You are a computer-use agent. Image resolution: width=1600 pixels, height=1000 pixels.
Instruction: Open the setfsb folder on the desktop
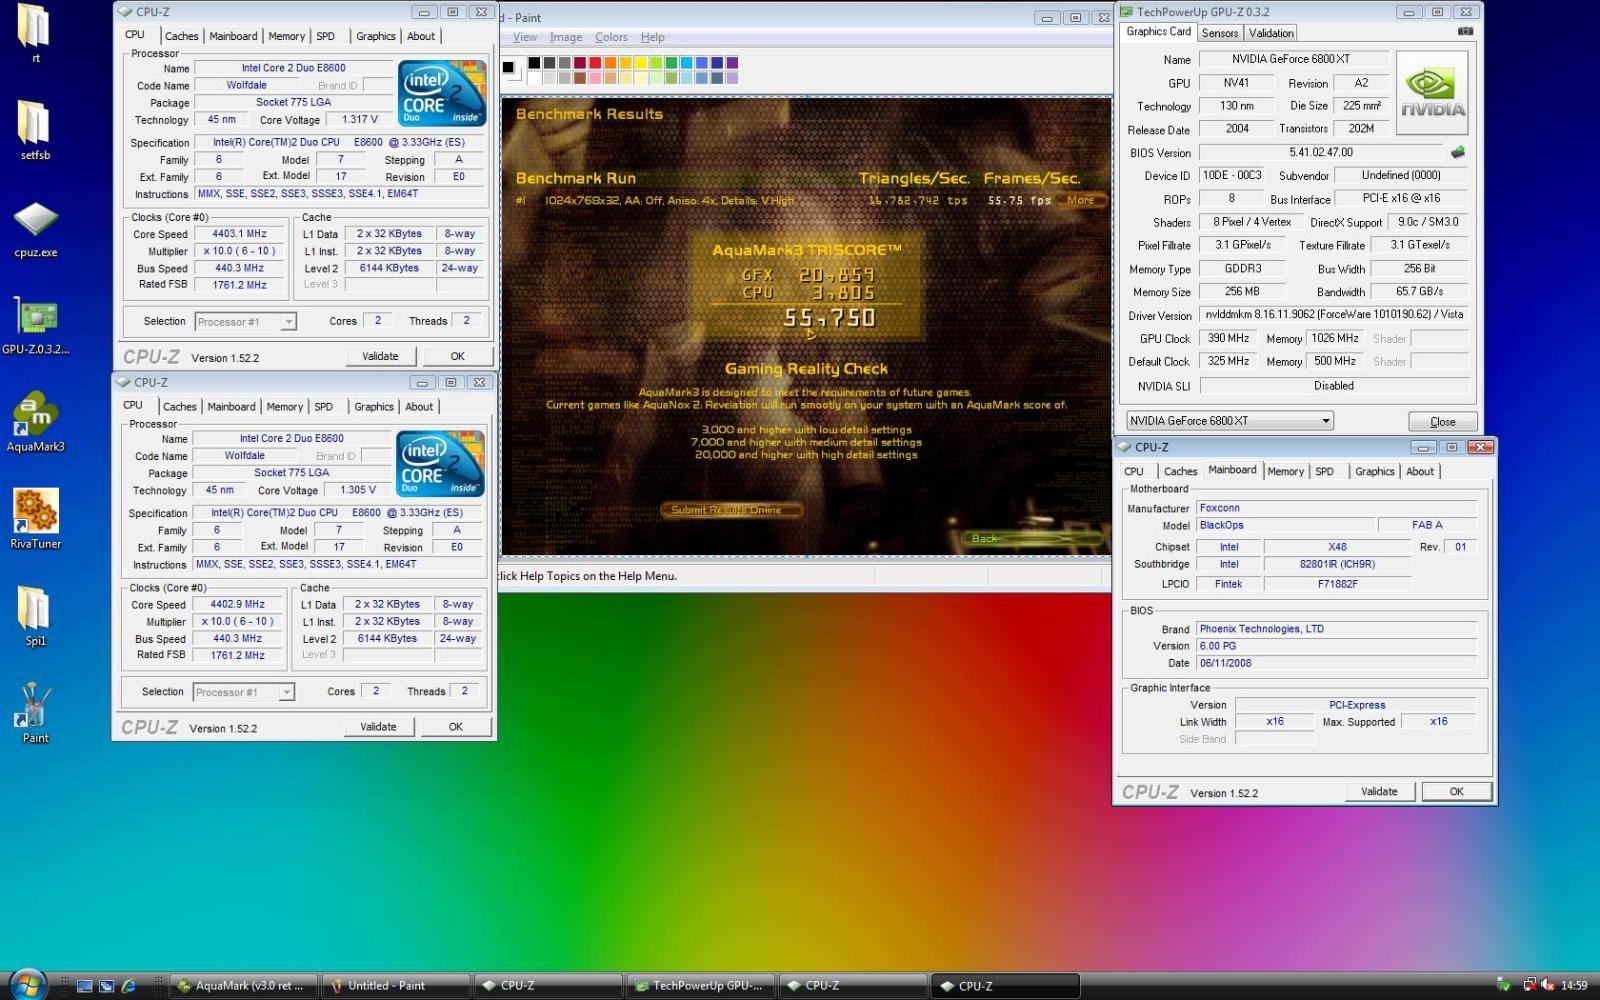(x=35, y=132)
